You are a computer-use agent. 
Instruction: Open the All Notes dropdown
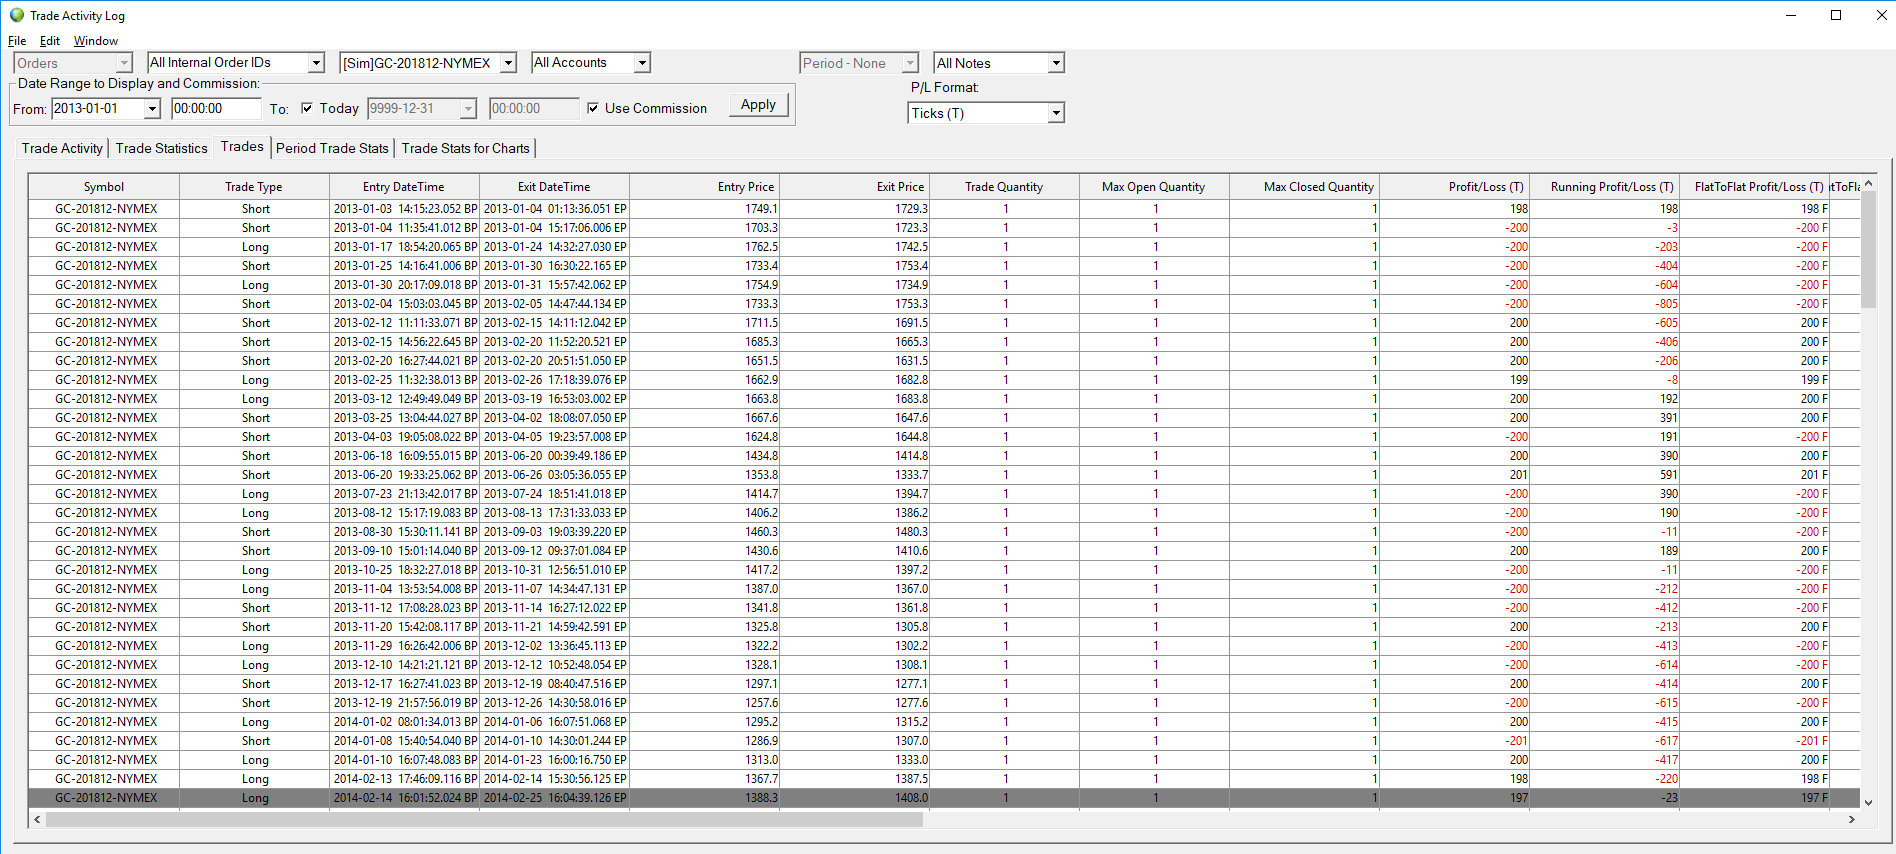click(999, 63)
